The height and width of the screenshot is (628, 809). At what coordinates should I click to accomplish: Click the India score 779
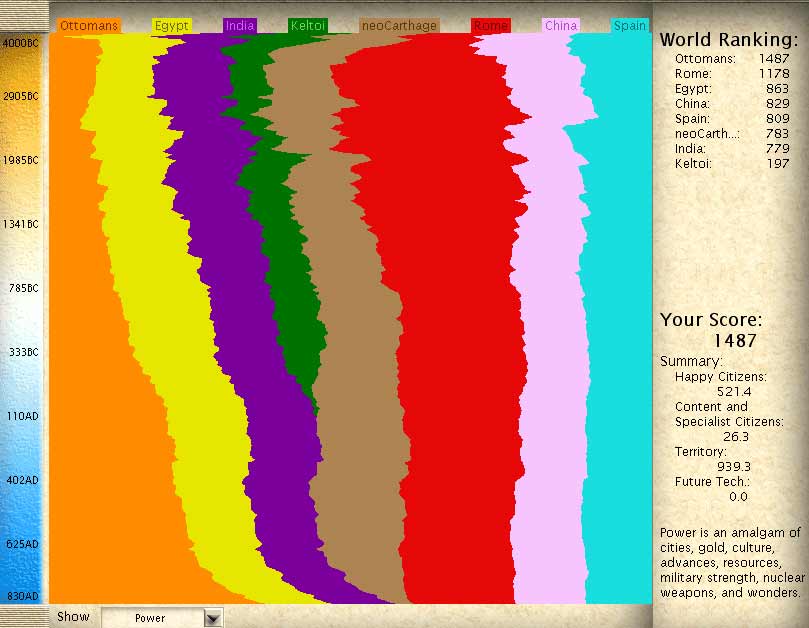click(778, 149)
